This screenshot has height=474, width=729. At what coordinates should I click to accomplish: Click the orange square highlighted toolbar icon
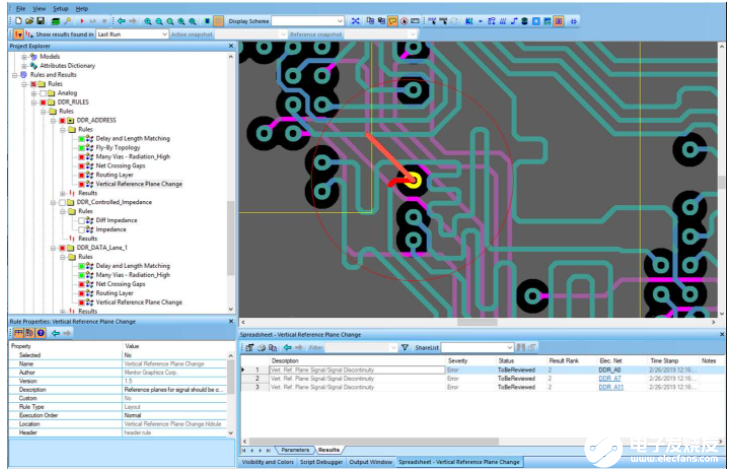click(218, 21)
